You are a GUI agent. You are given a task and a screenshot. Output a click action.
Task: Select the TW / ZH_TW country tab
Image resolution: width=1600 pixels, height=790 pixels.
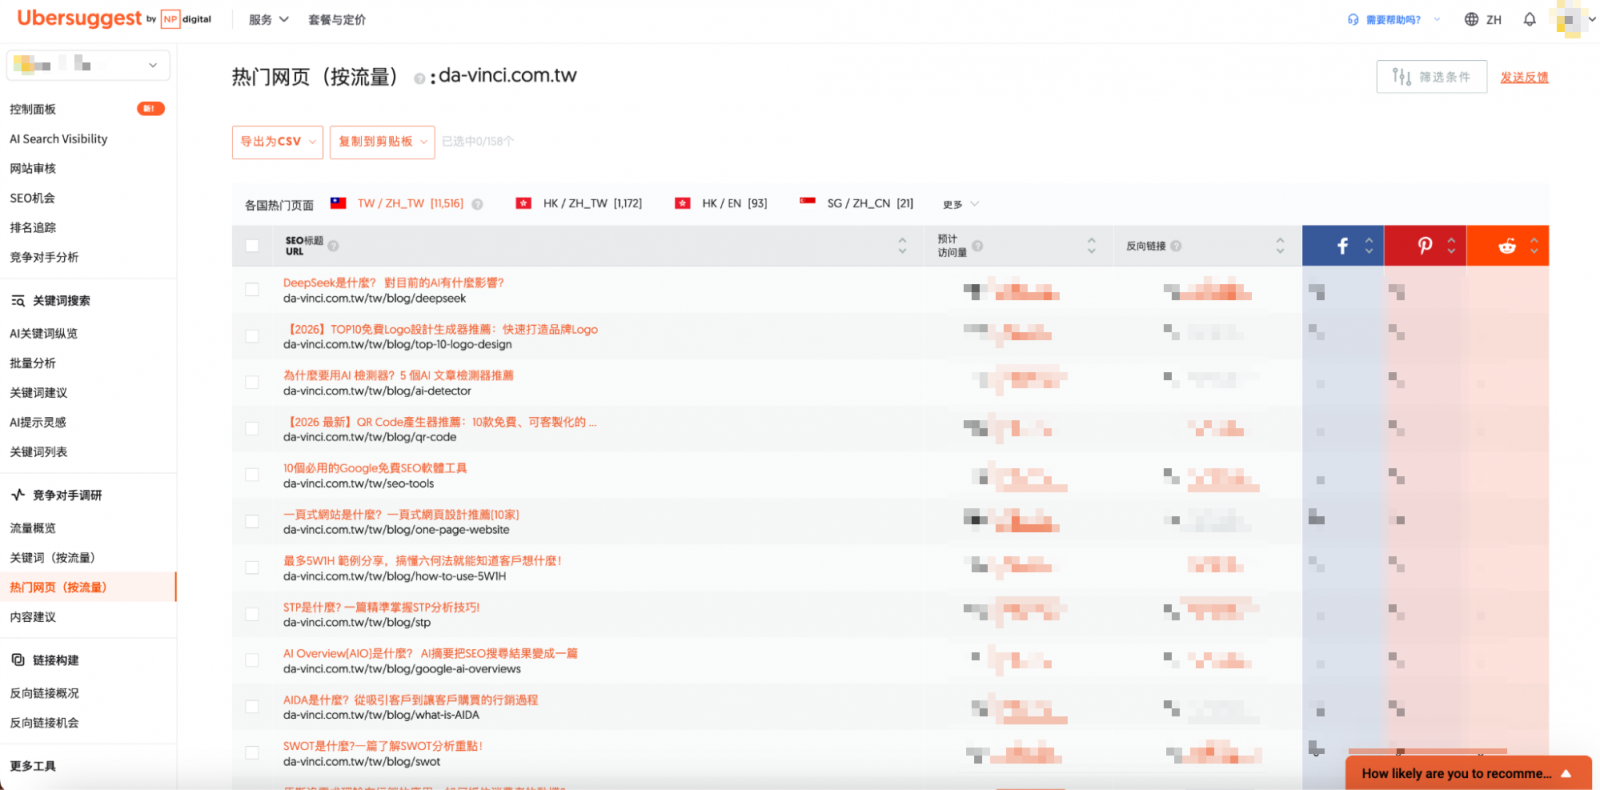(397, 204)
